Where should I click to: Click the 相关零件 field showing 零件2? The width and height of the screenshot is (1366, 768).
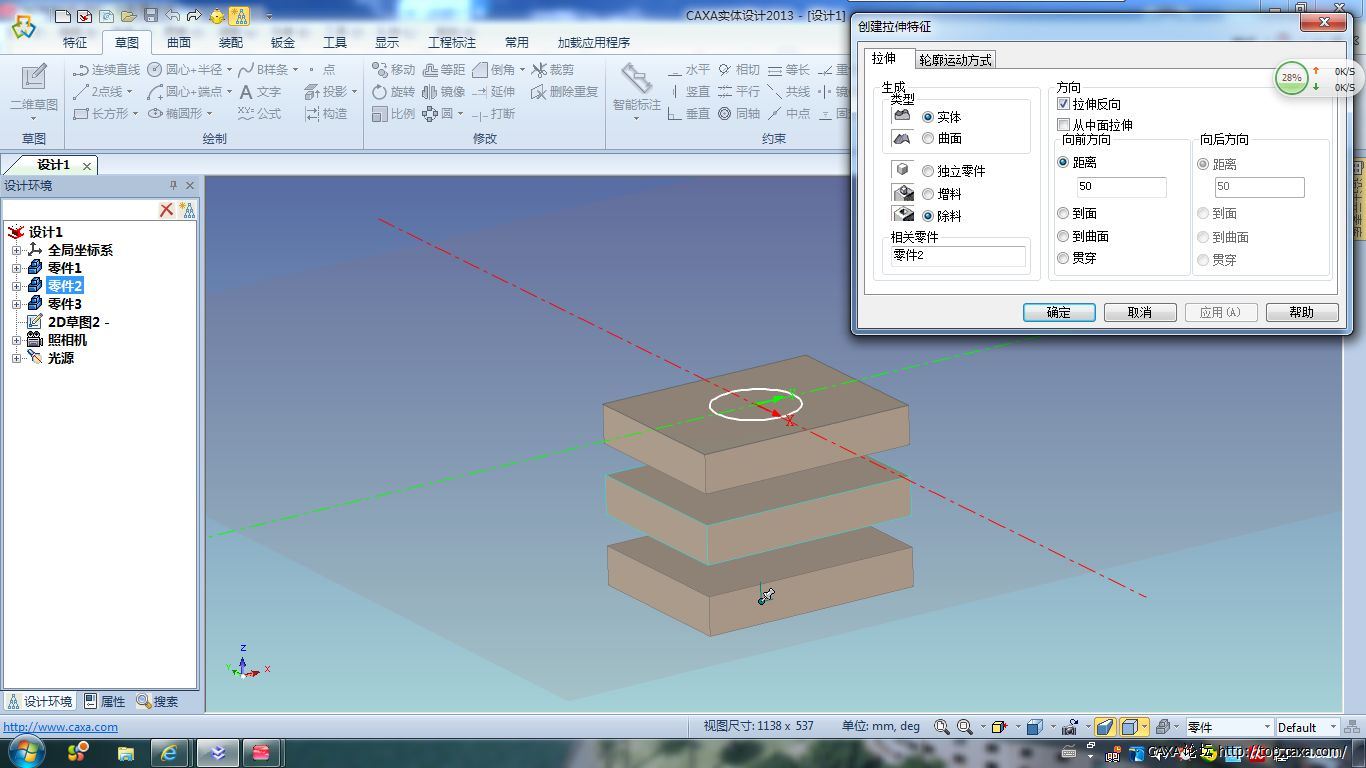958,256
